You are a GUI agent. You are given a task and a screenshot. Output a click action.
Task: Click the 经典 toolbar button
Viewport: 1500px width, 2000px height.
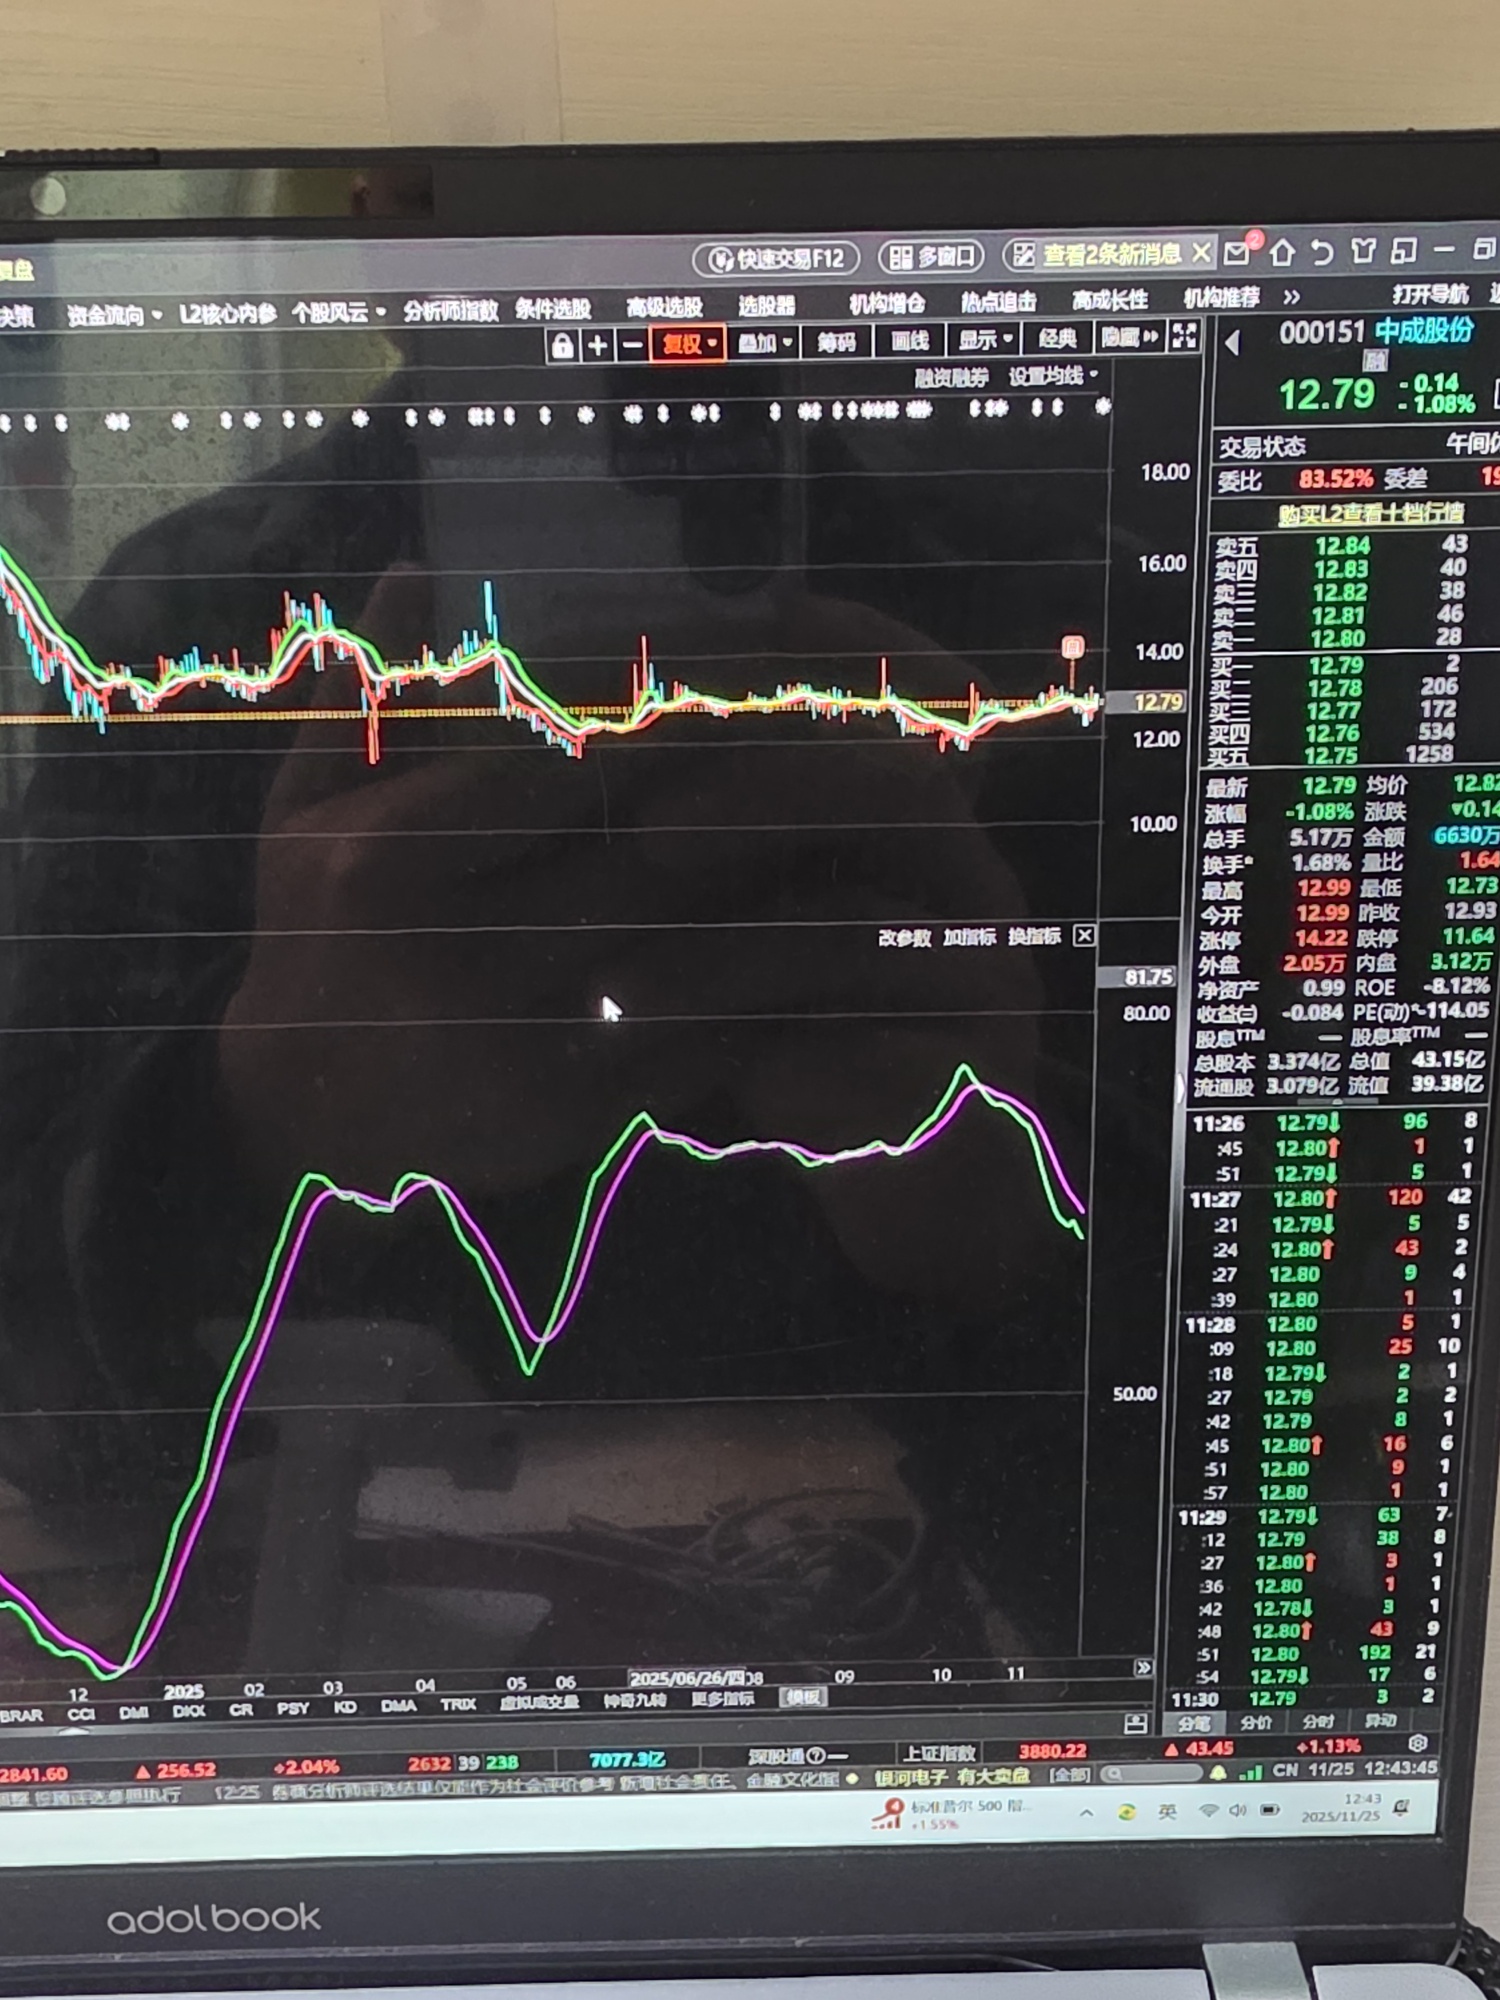pyautogui.click(x=1057, y=338)
